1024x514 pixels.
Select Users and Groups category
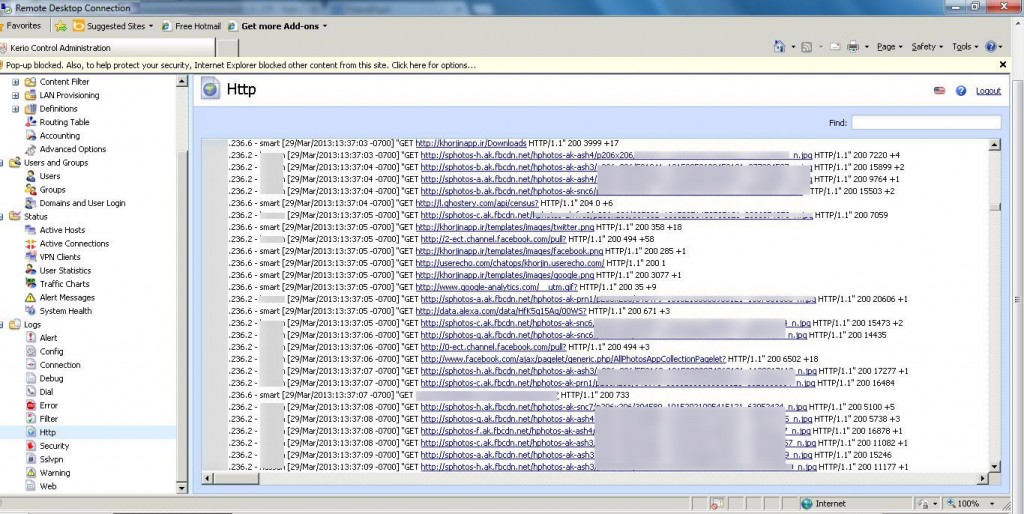[56, 163]
